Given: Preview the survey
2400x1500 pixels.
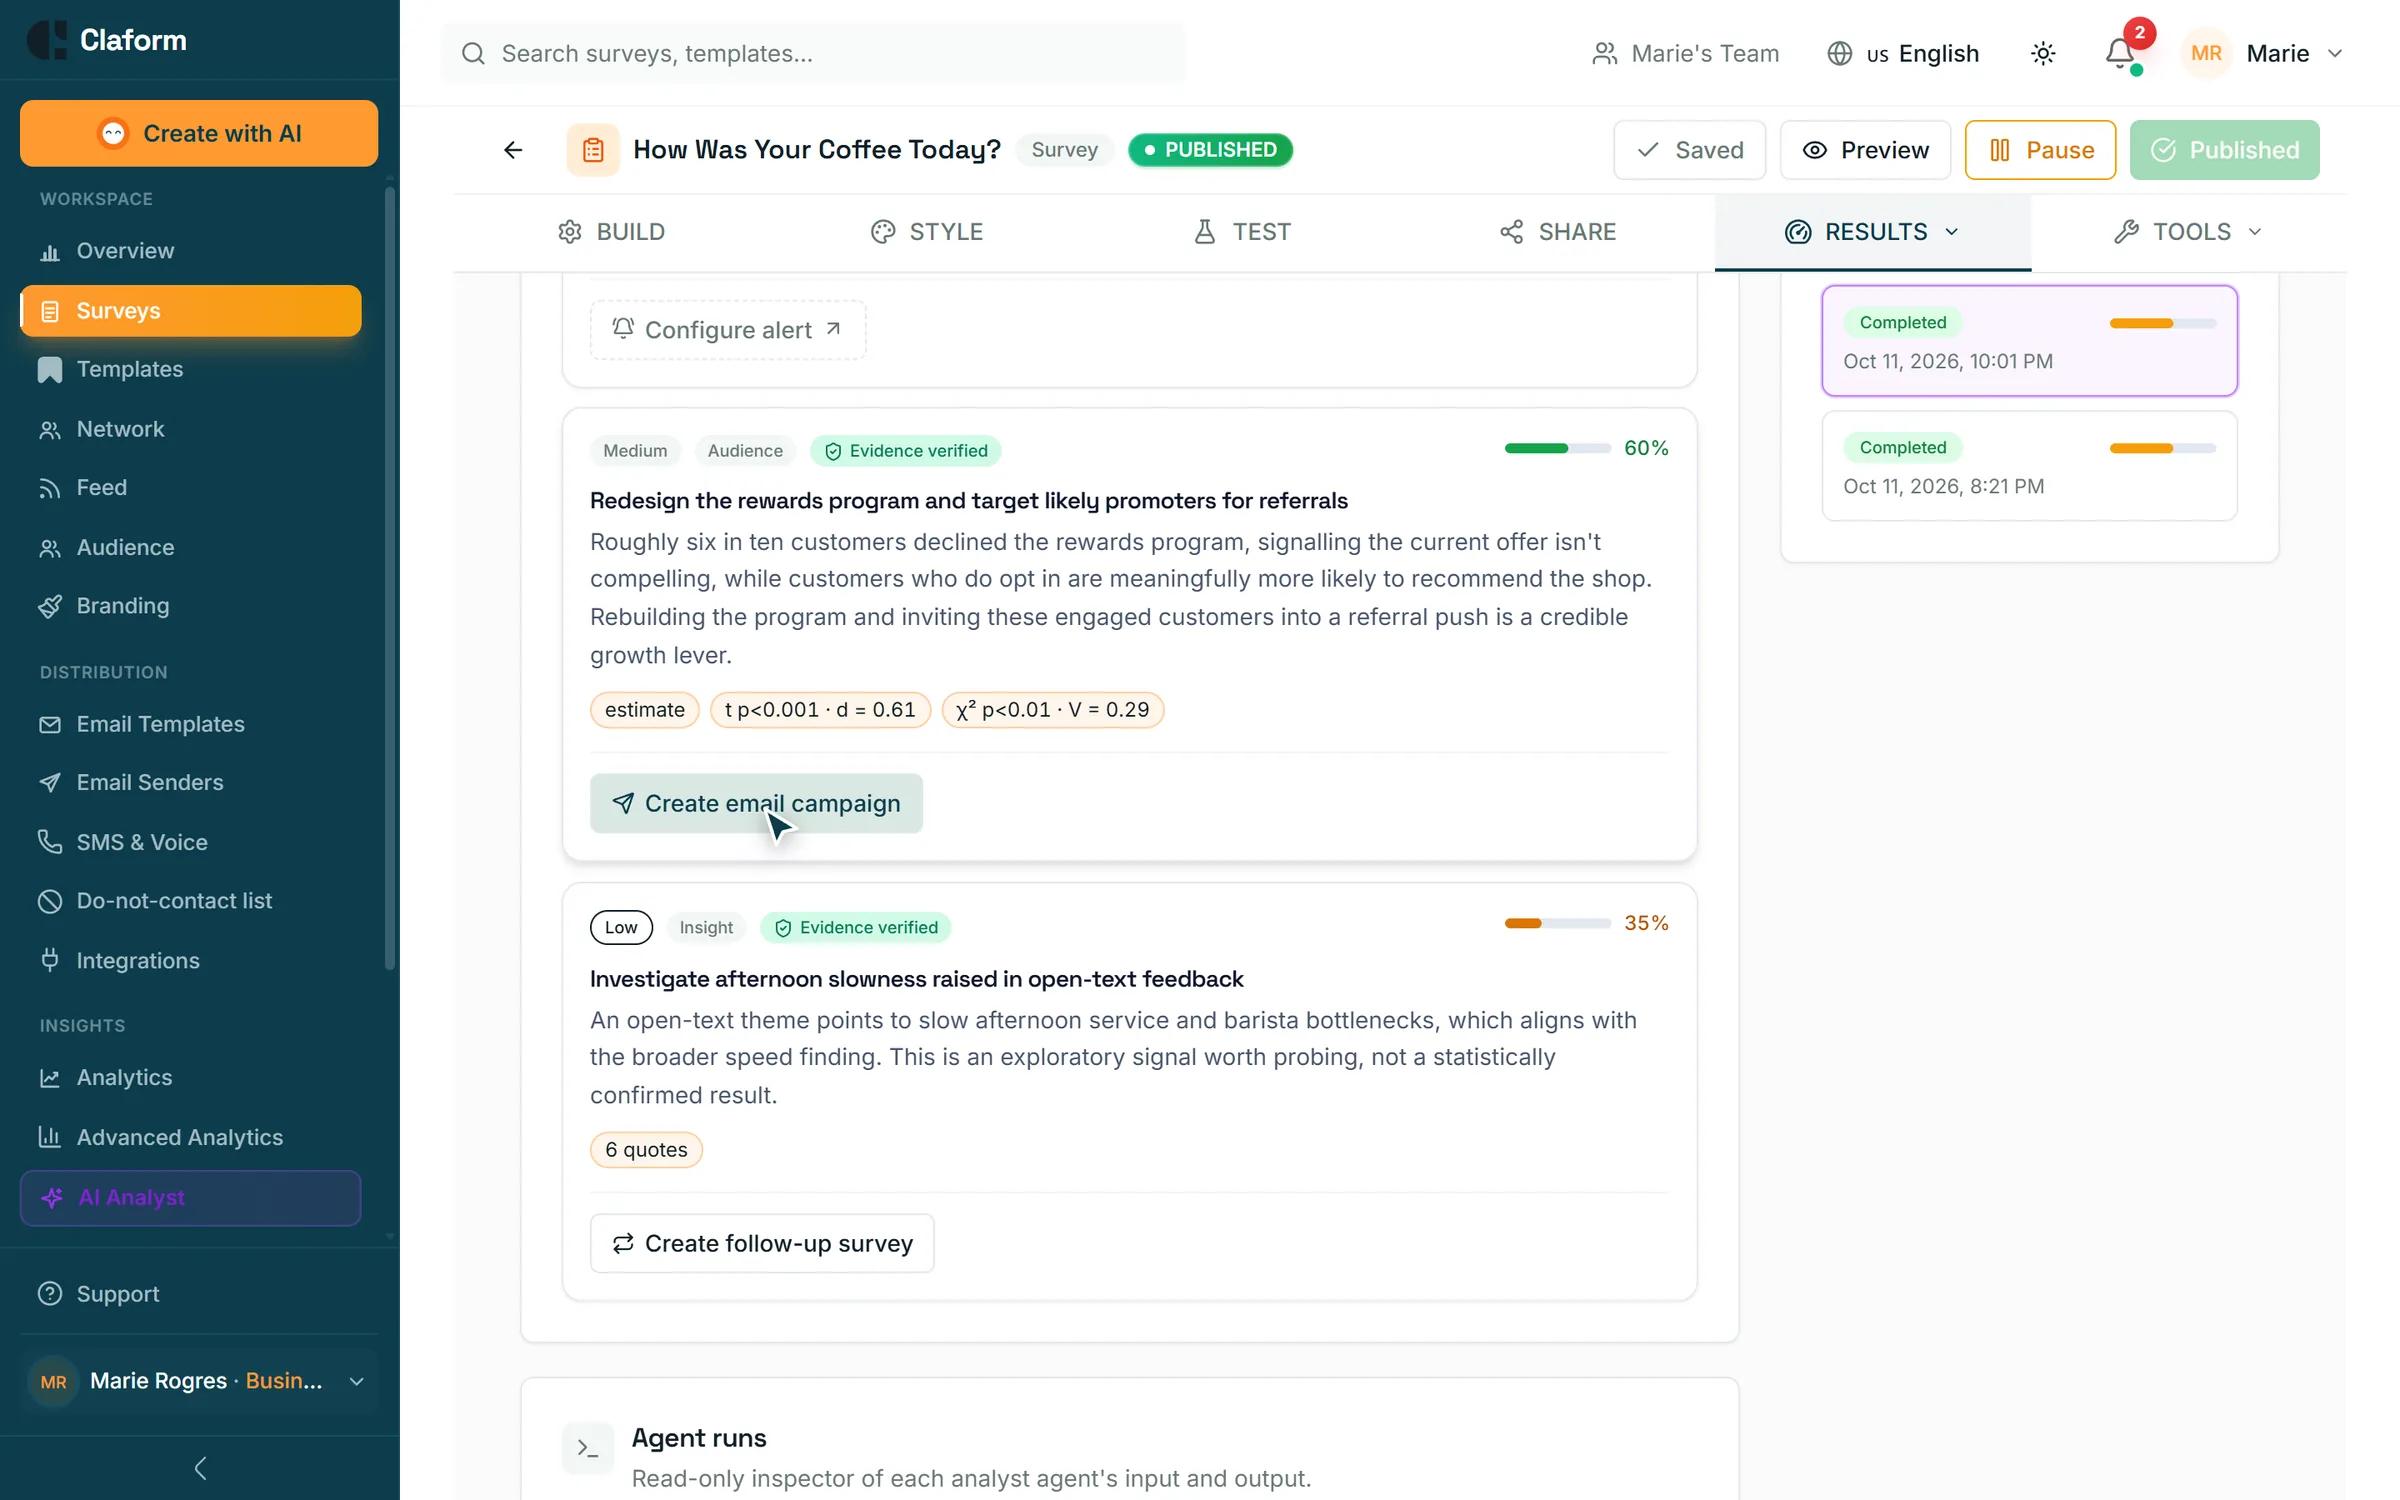Looking at the screenshot, I should pyautogui.click(x=1865, y=150).
